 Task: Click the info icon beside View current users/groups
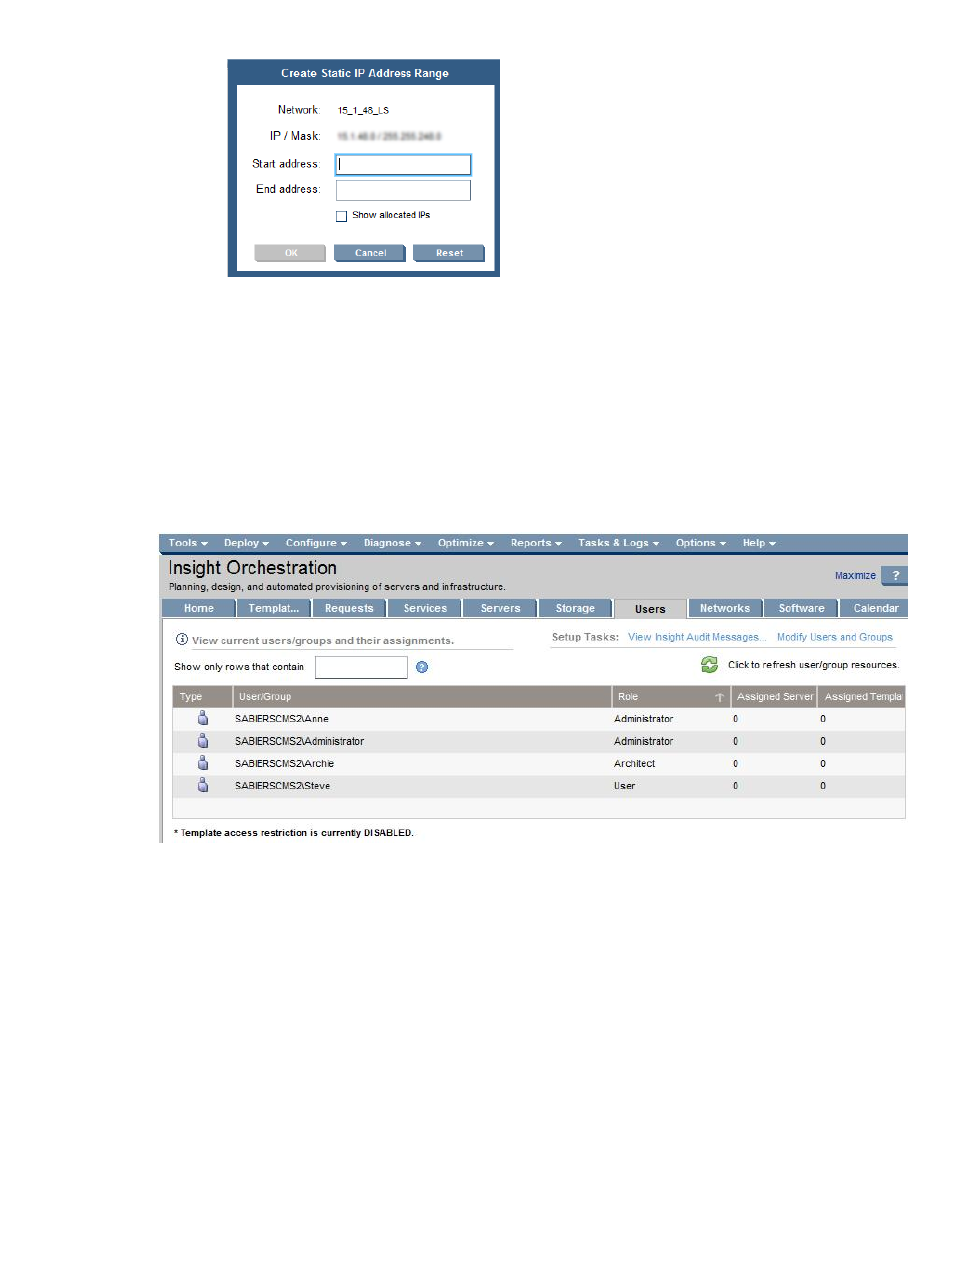(182, 639)
